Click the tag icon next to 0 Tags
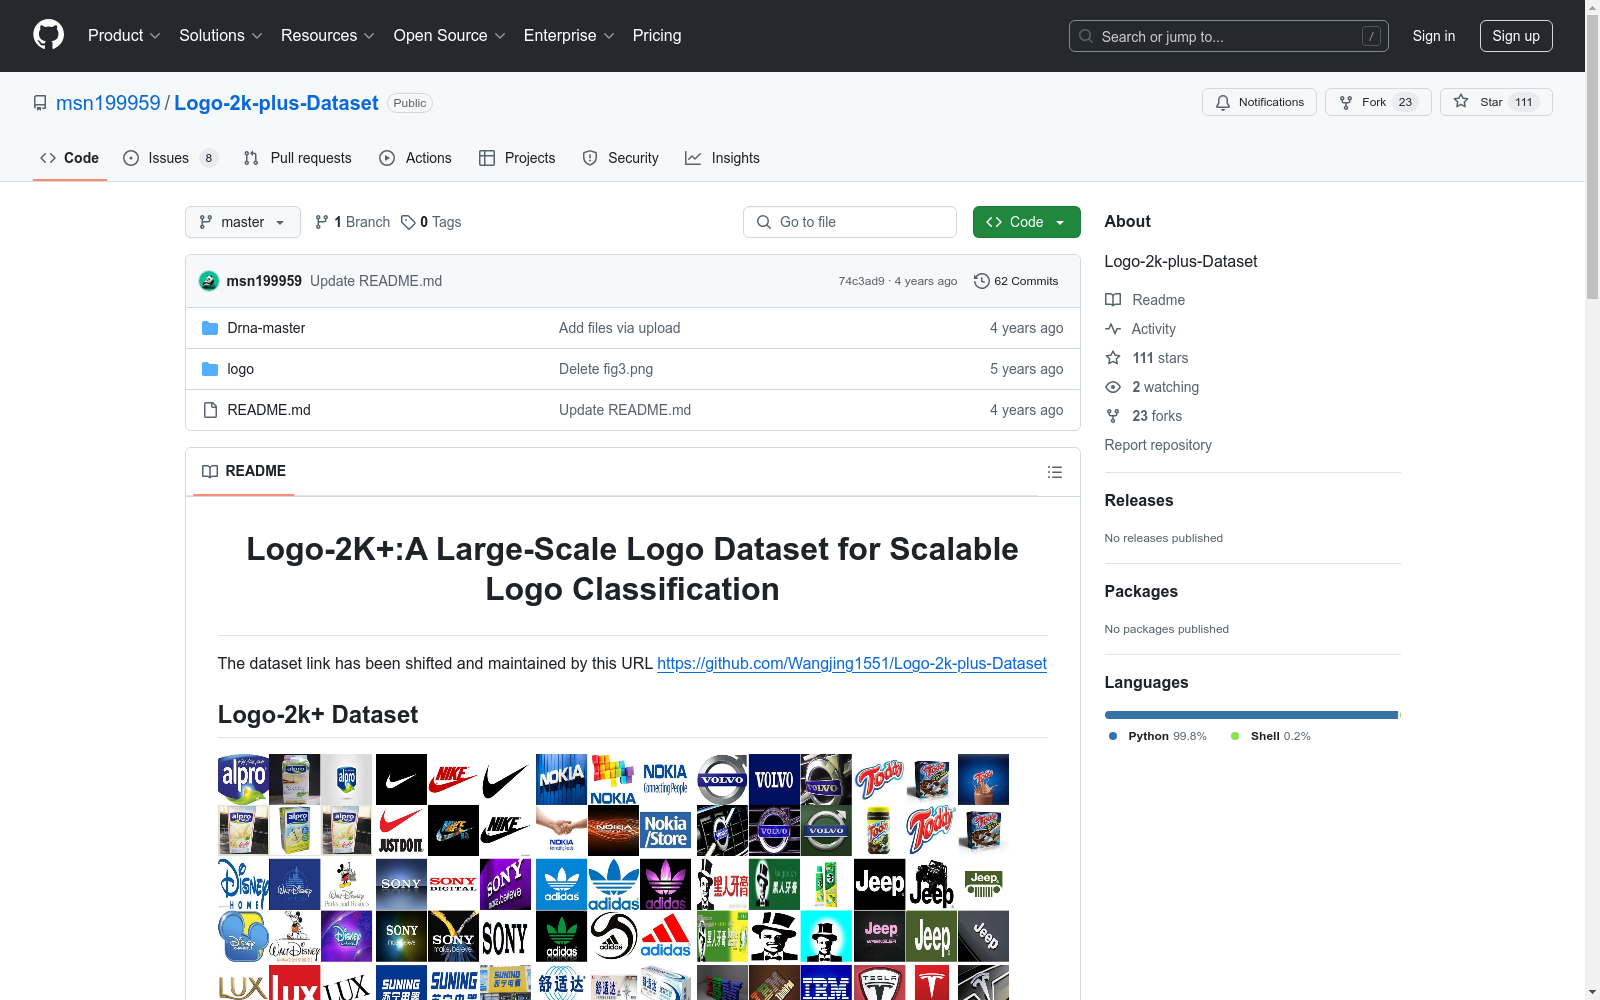This screenshot has height=1000, width=1600. (408, 222)
